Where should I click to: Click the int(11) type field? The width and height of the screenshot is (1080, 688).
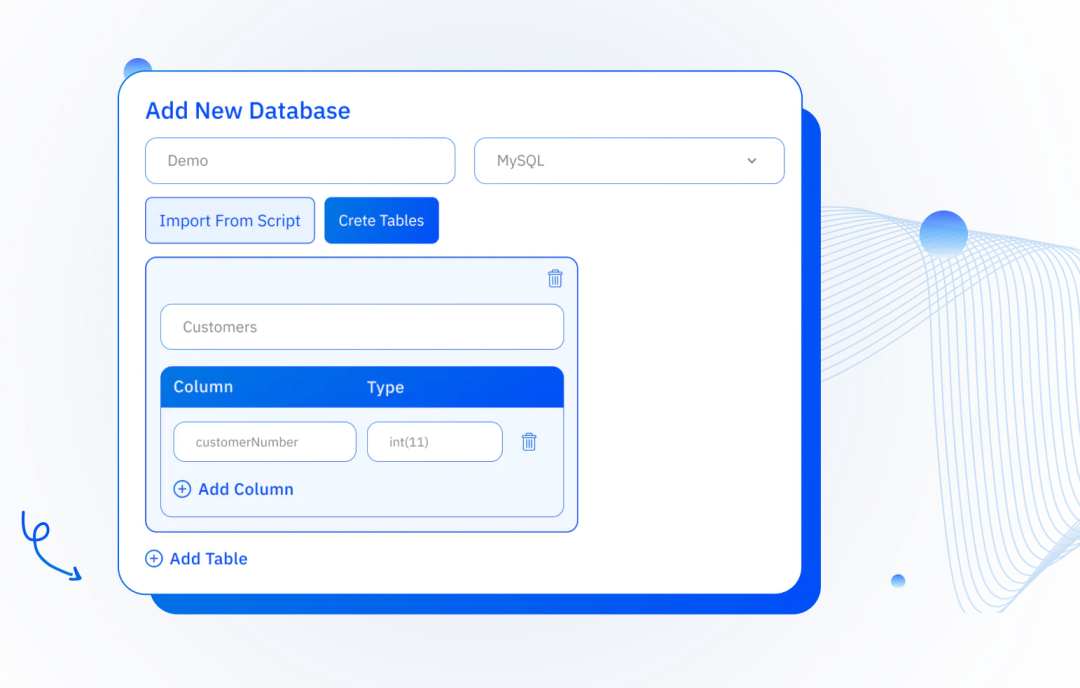pos(434,441)
